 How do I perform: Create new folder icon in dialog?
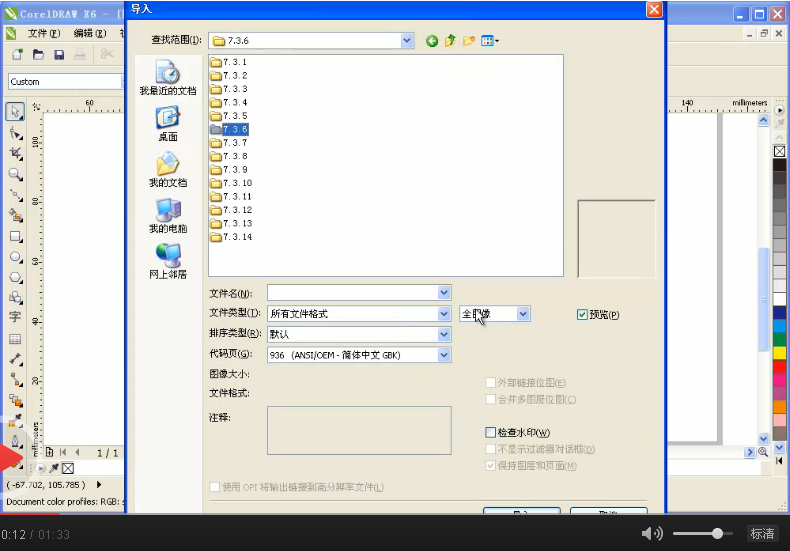pyautogui.click(x=469, y=41)
